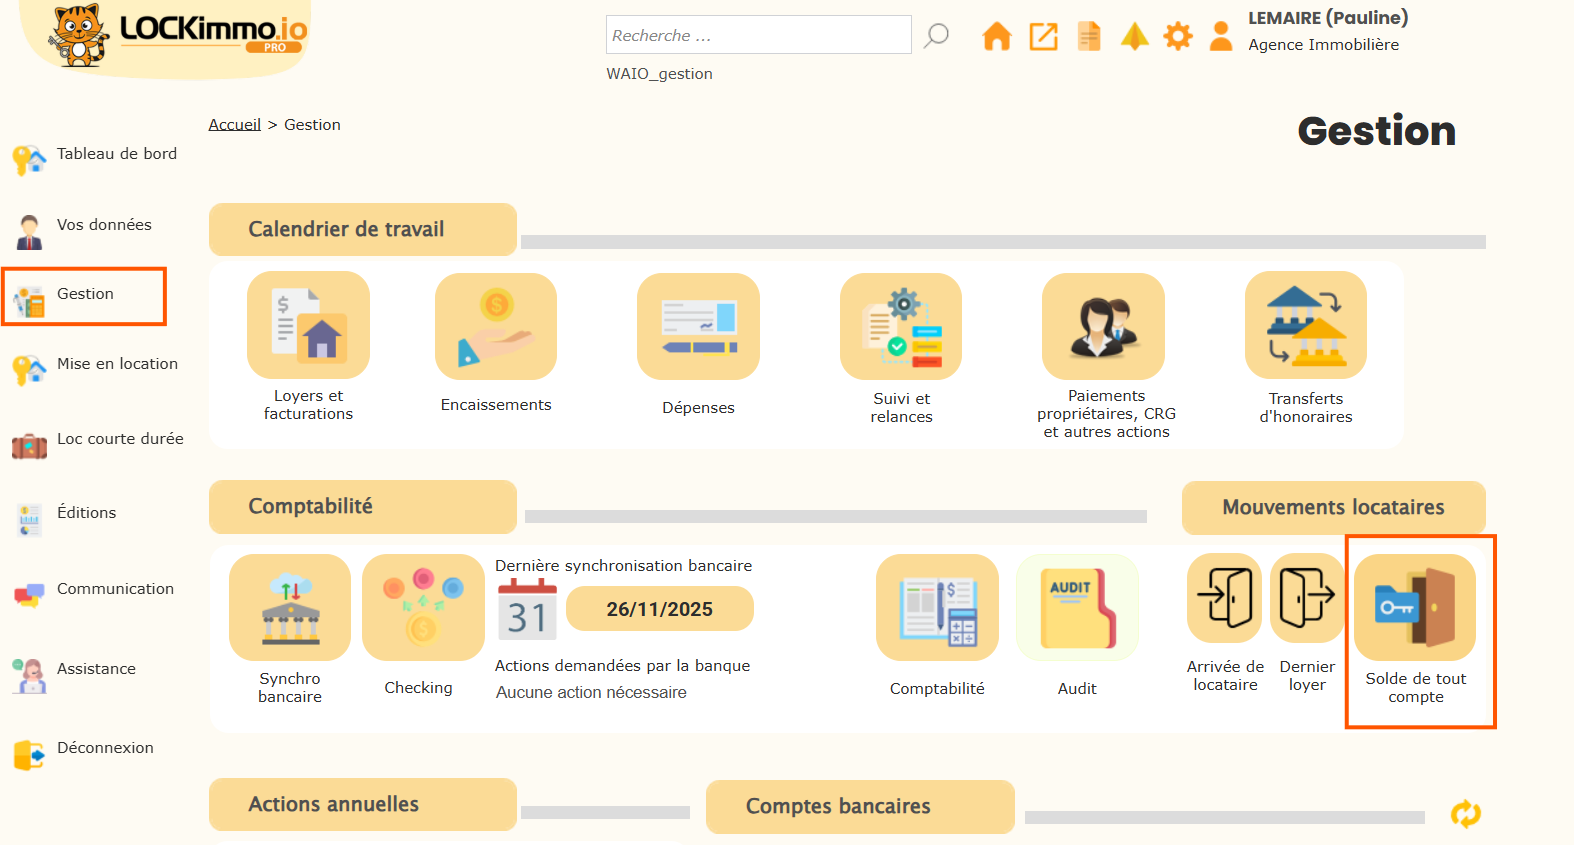
Task: Focus the Recherche search field
Action: 758,35
